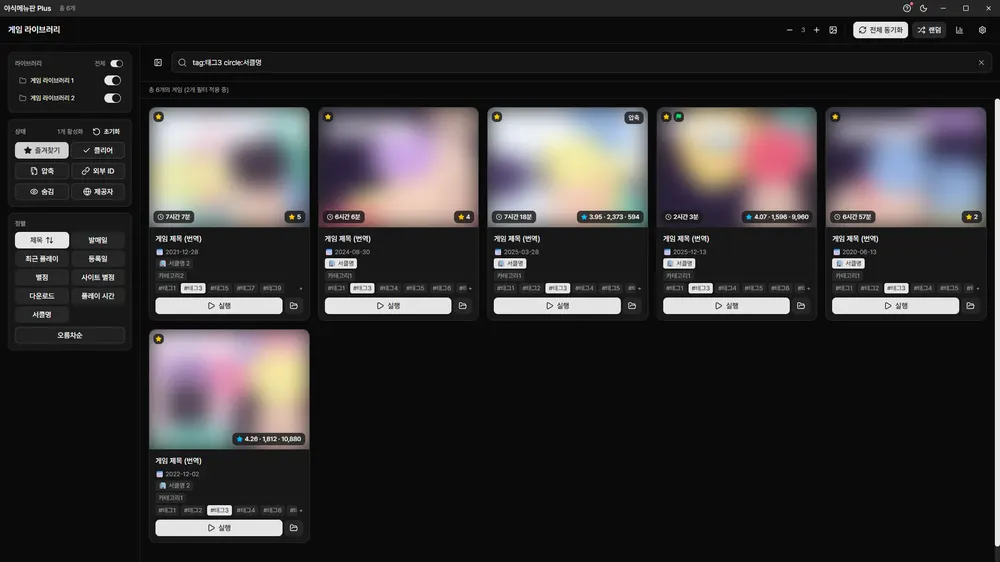Sort by 사이트 별점
The image size is (1000, 562).
click(x=98, y=277)
